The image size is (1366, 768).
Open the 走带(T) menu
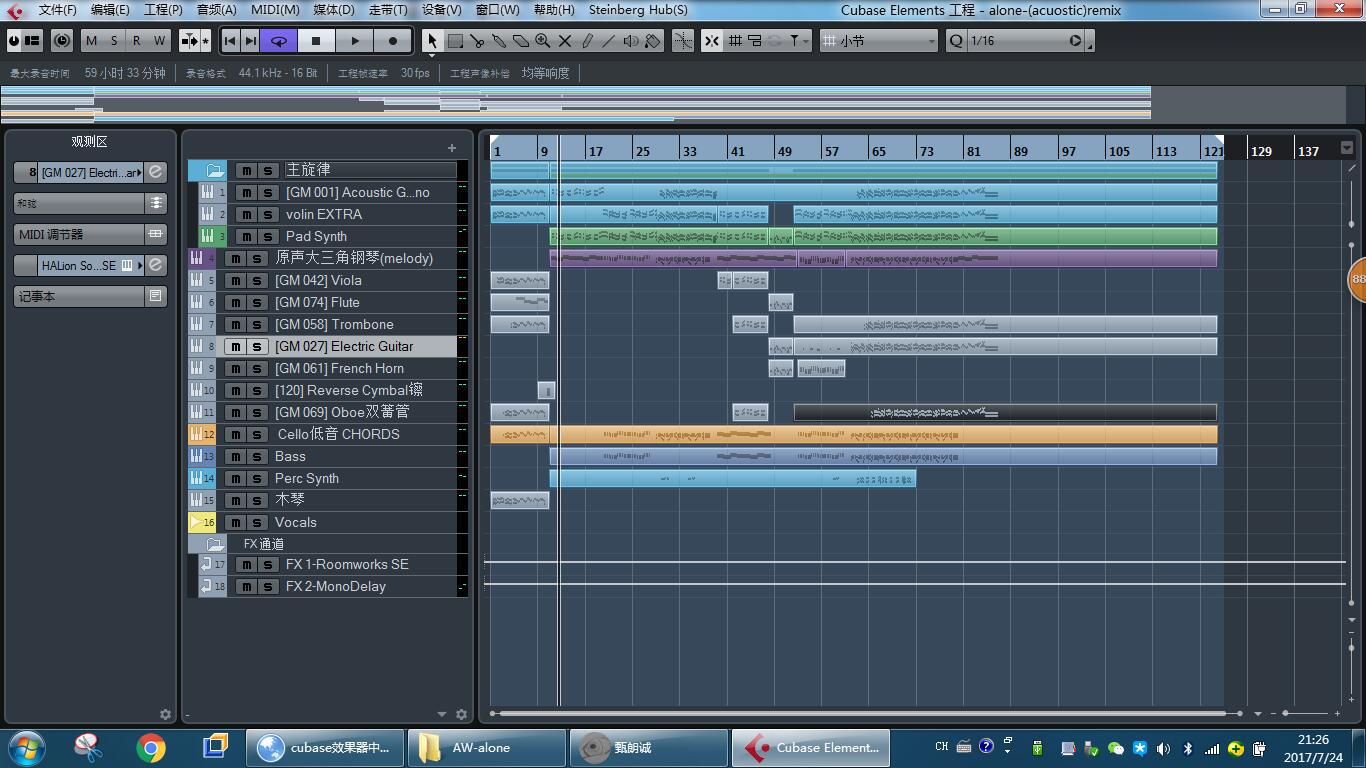click(x=388, y=10)
